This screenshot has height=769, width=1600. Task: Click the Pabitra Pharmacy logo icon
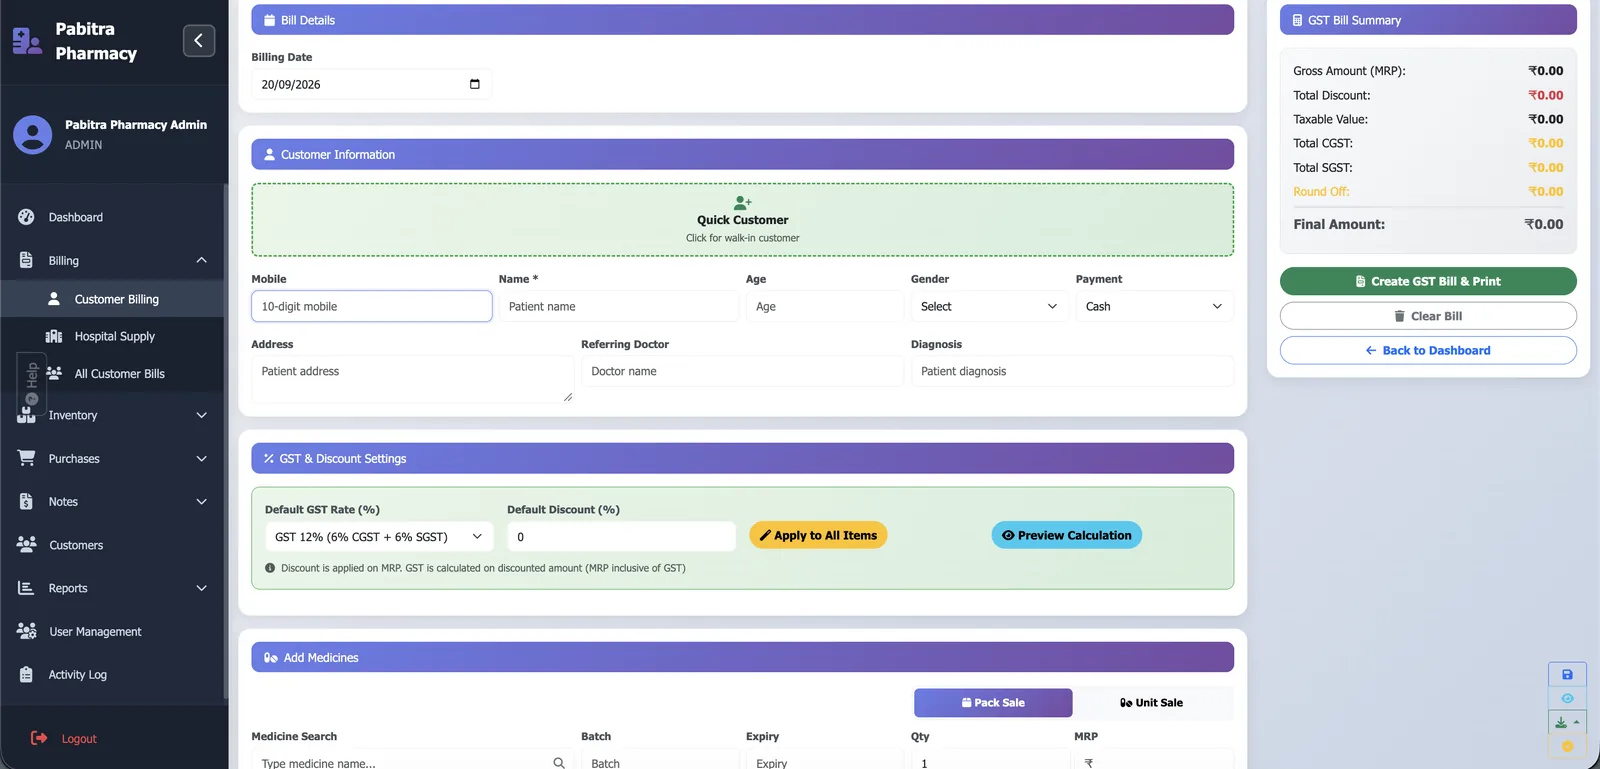27,41
